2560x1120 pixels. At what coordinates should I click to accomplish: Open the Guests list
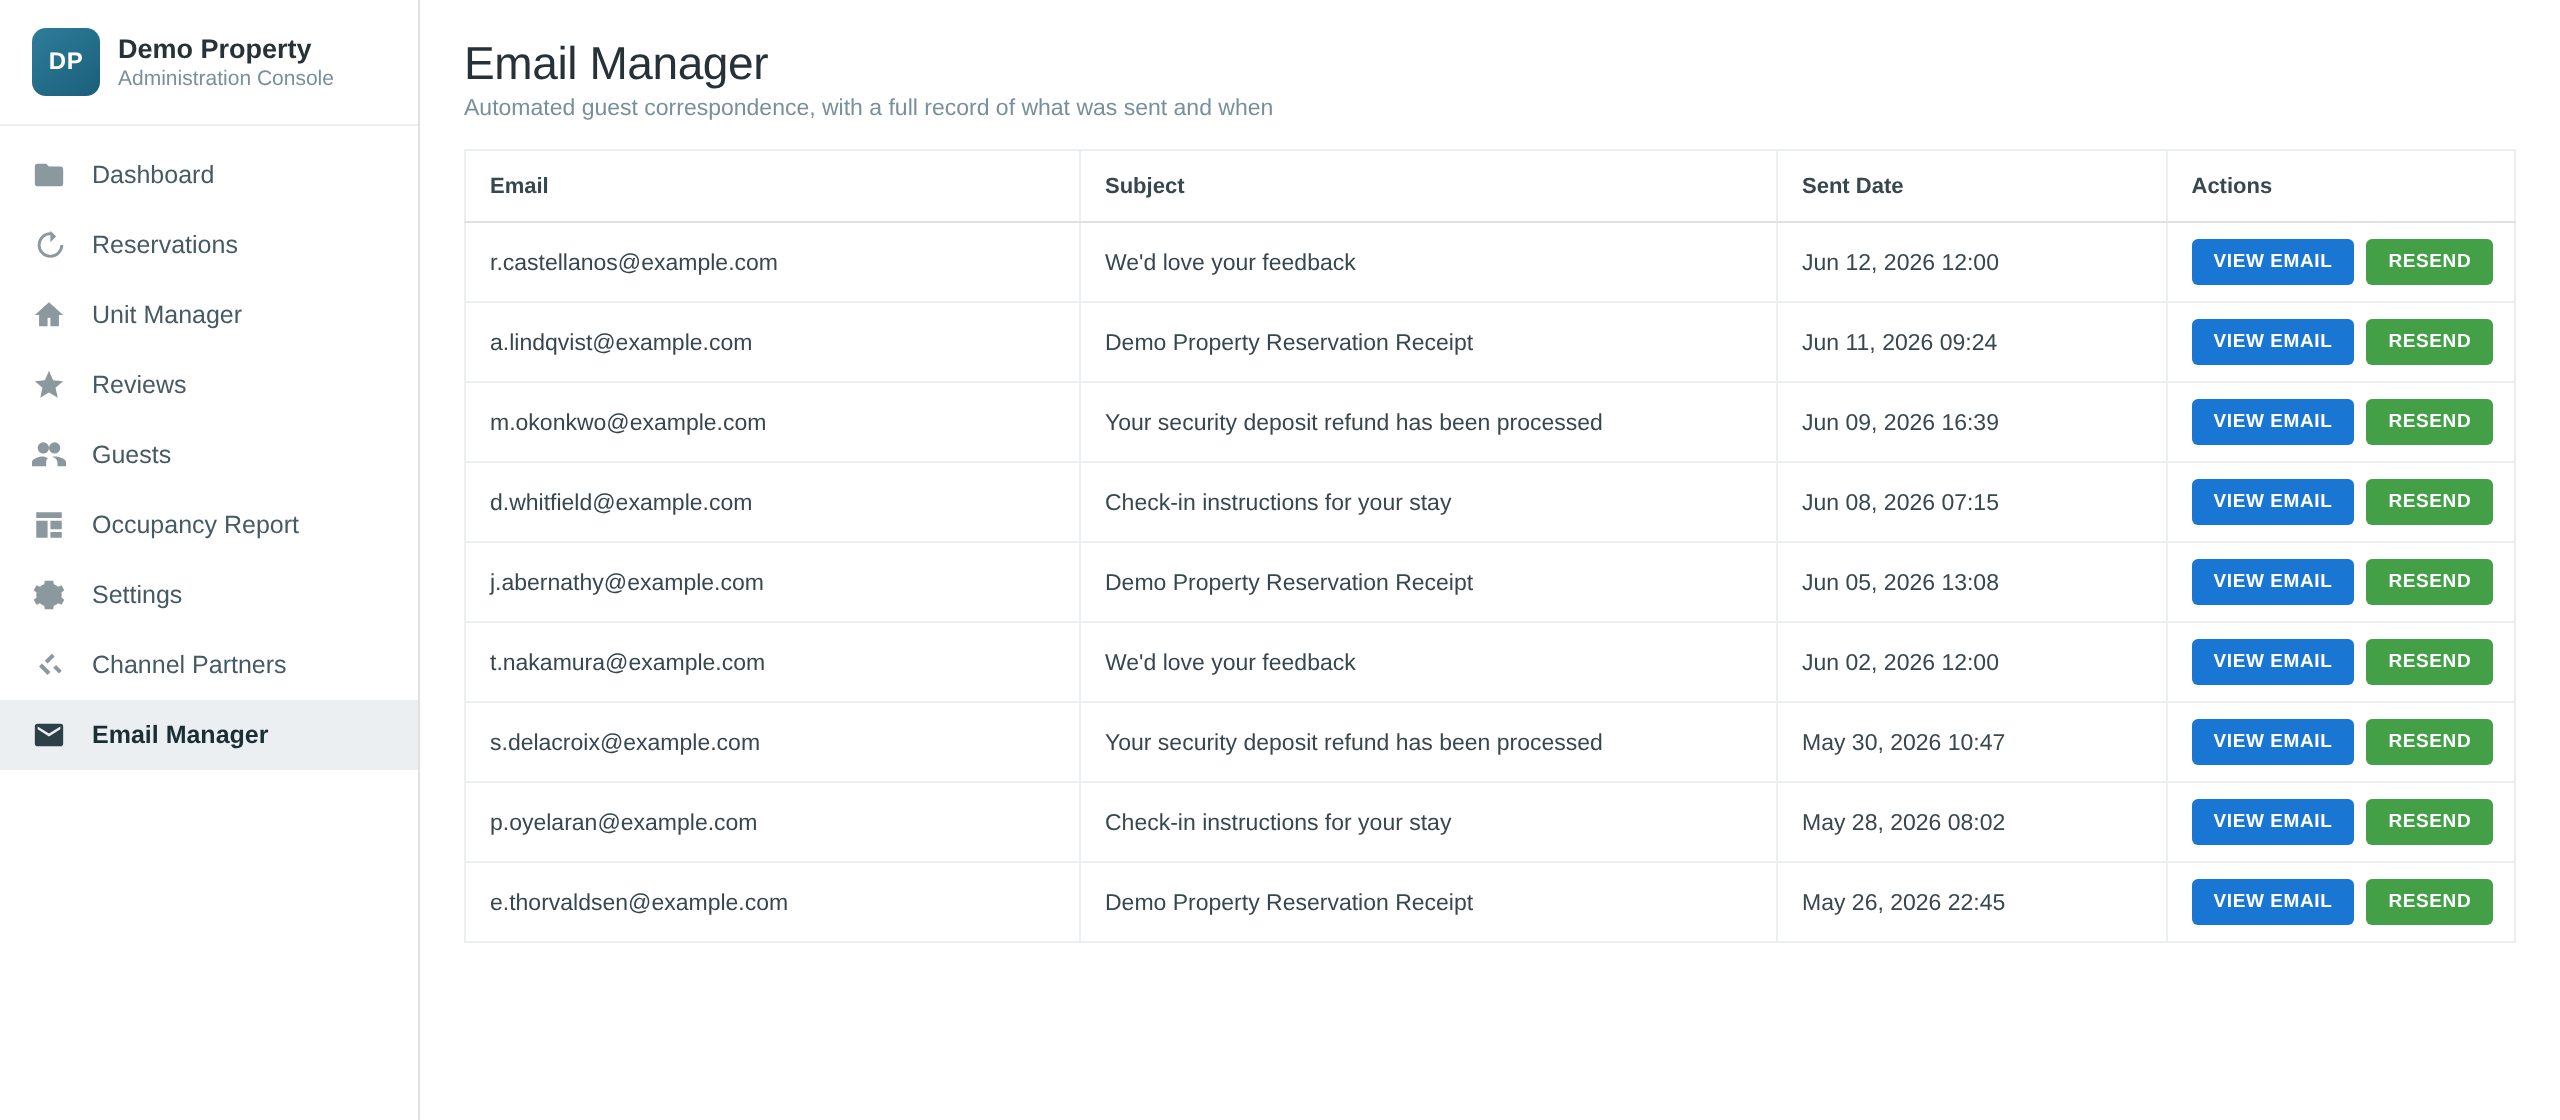[x=209, y=455]
